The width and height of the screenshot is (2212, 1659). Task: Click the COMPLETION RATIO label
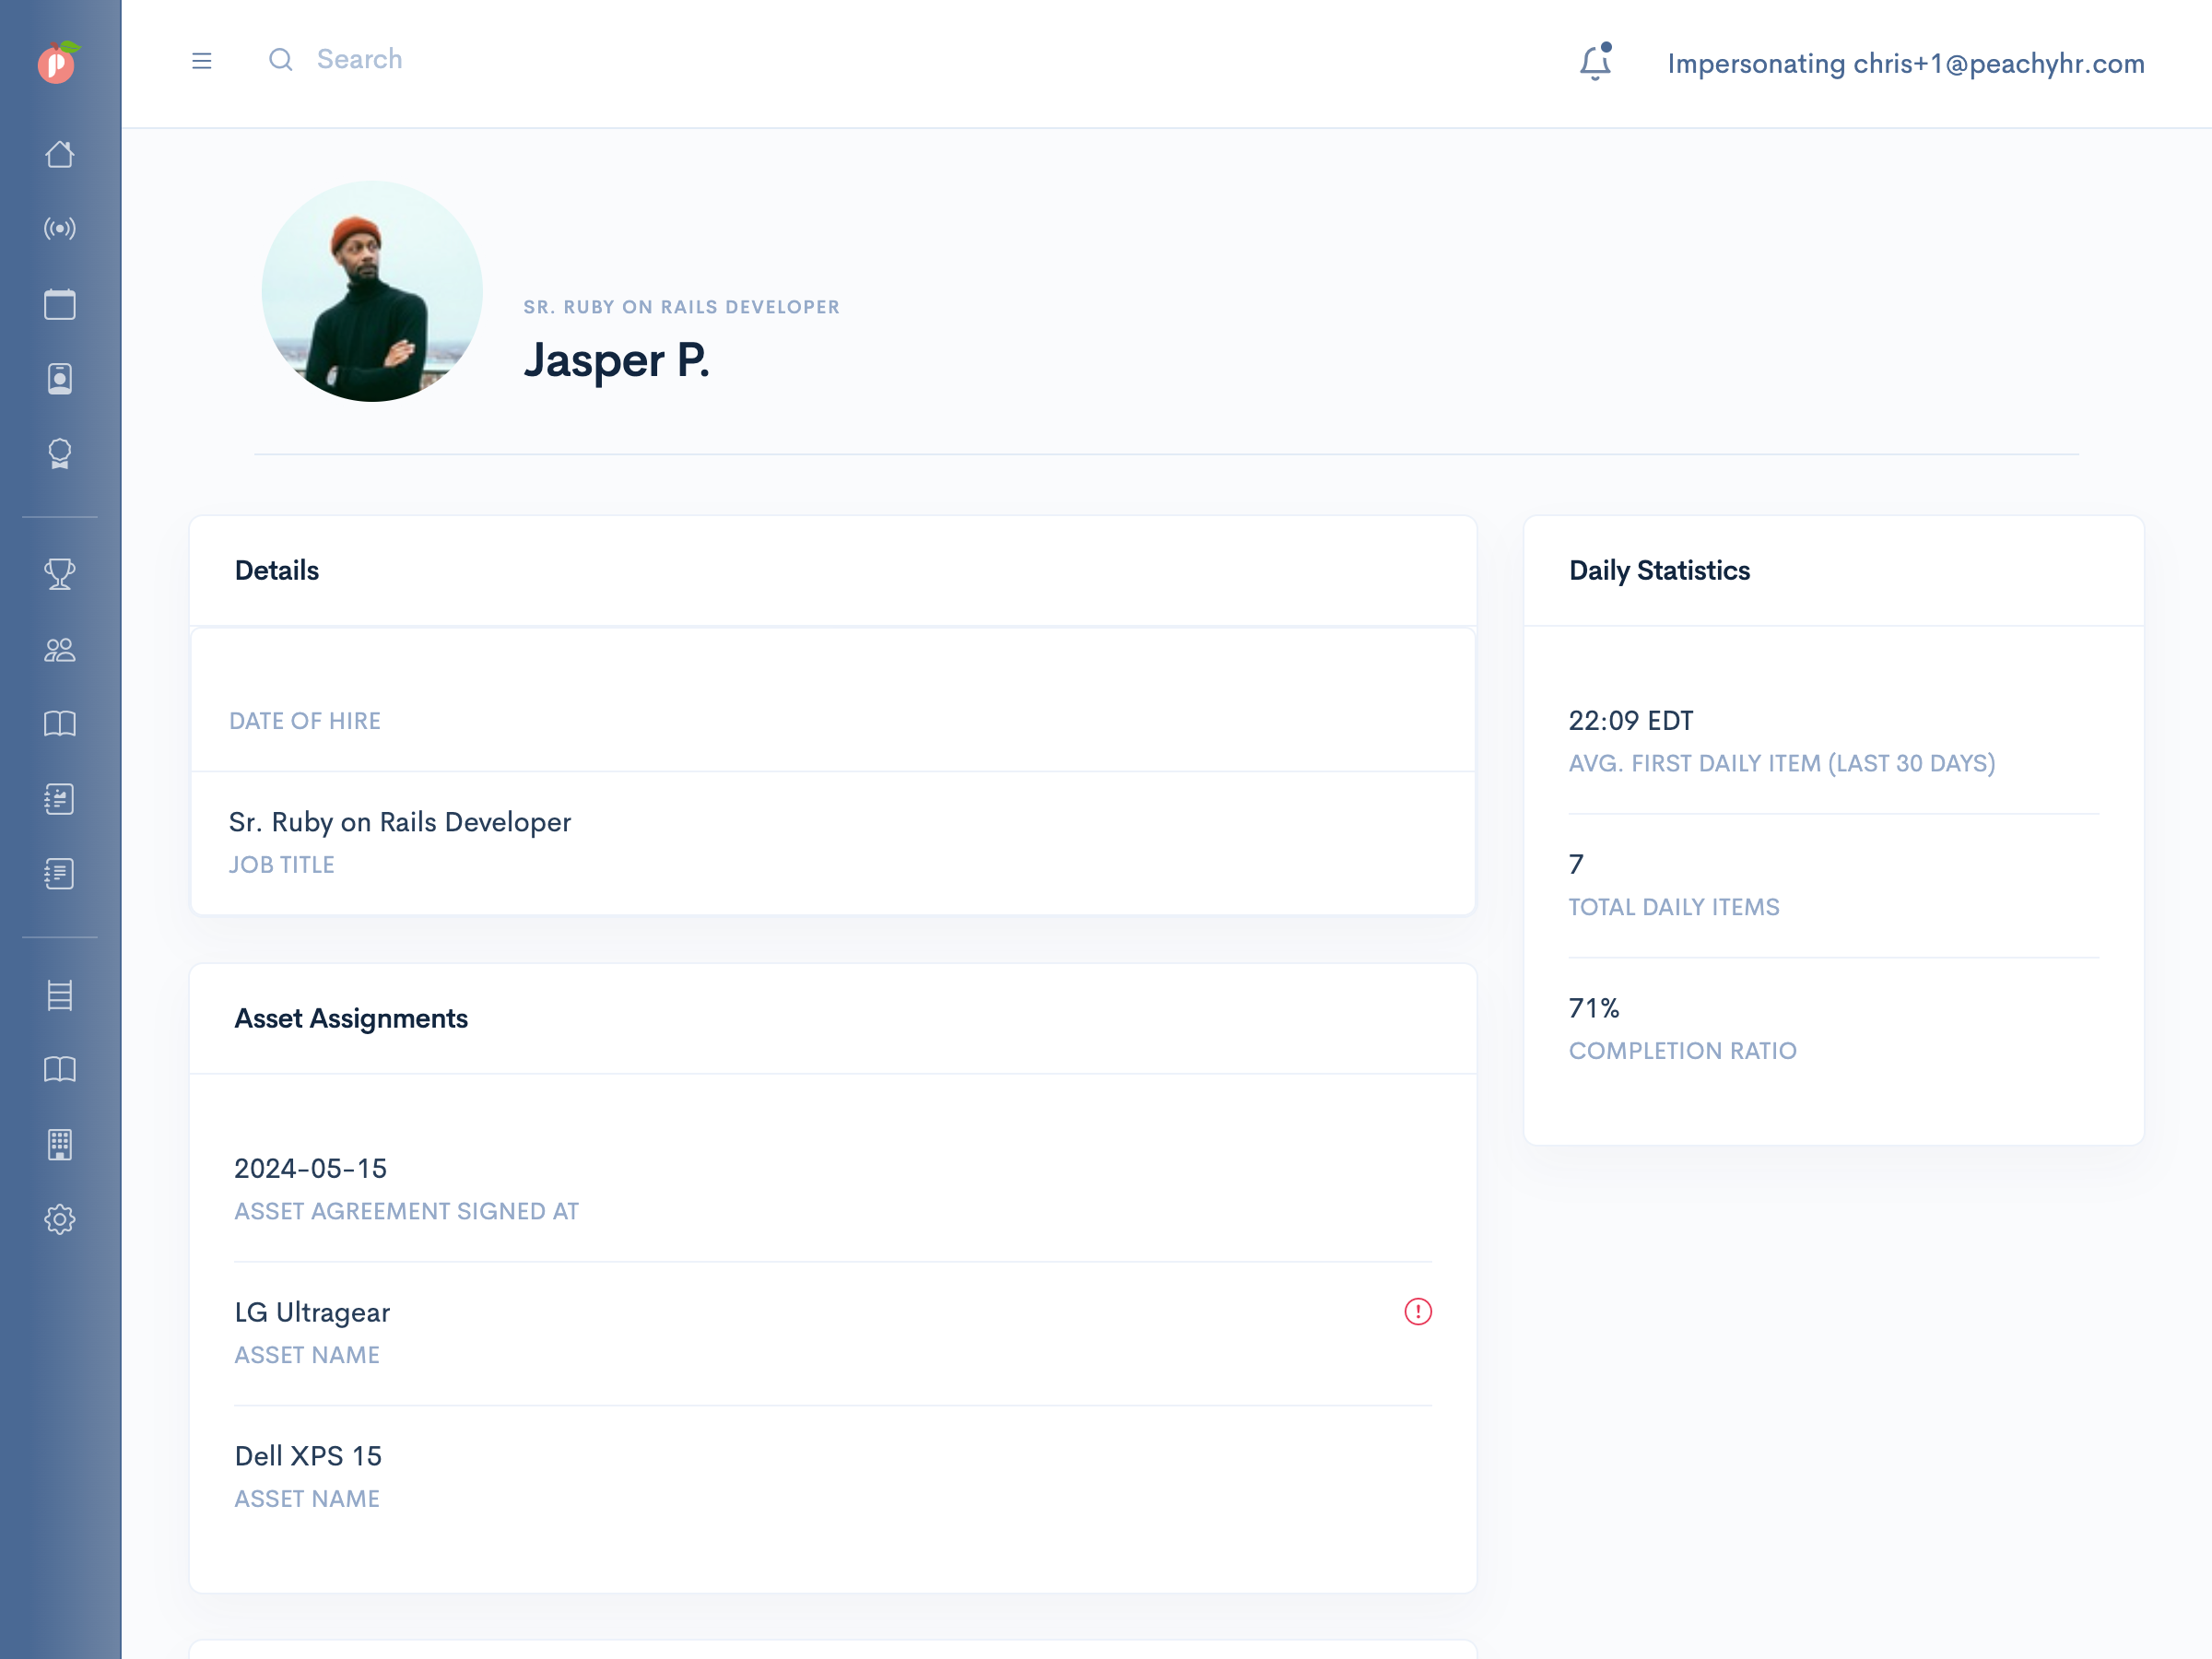tap(1683, 1051)
